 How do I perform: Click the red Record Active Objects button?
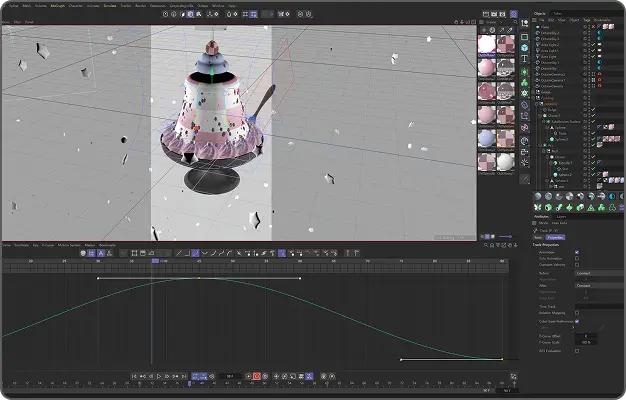[x=257, y=376]
